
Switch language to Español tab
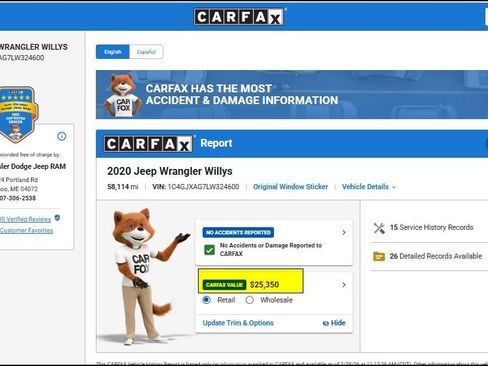click(x=146, y=52)
